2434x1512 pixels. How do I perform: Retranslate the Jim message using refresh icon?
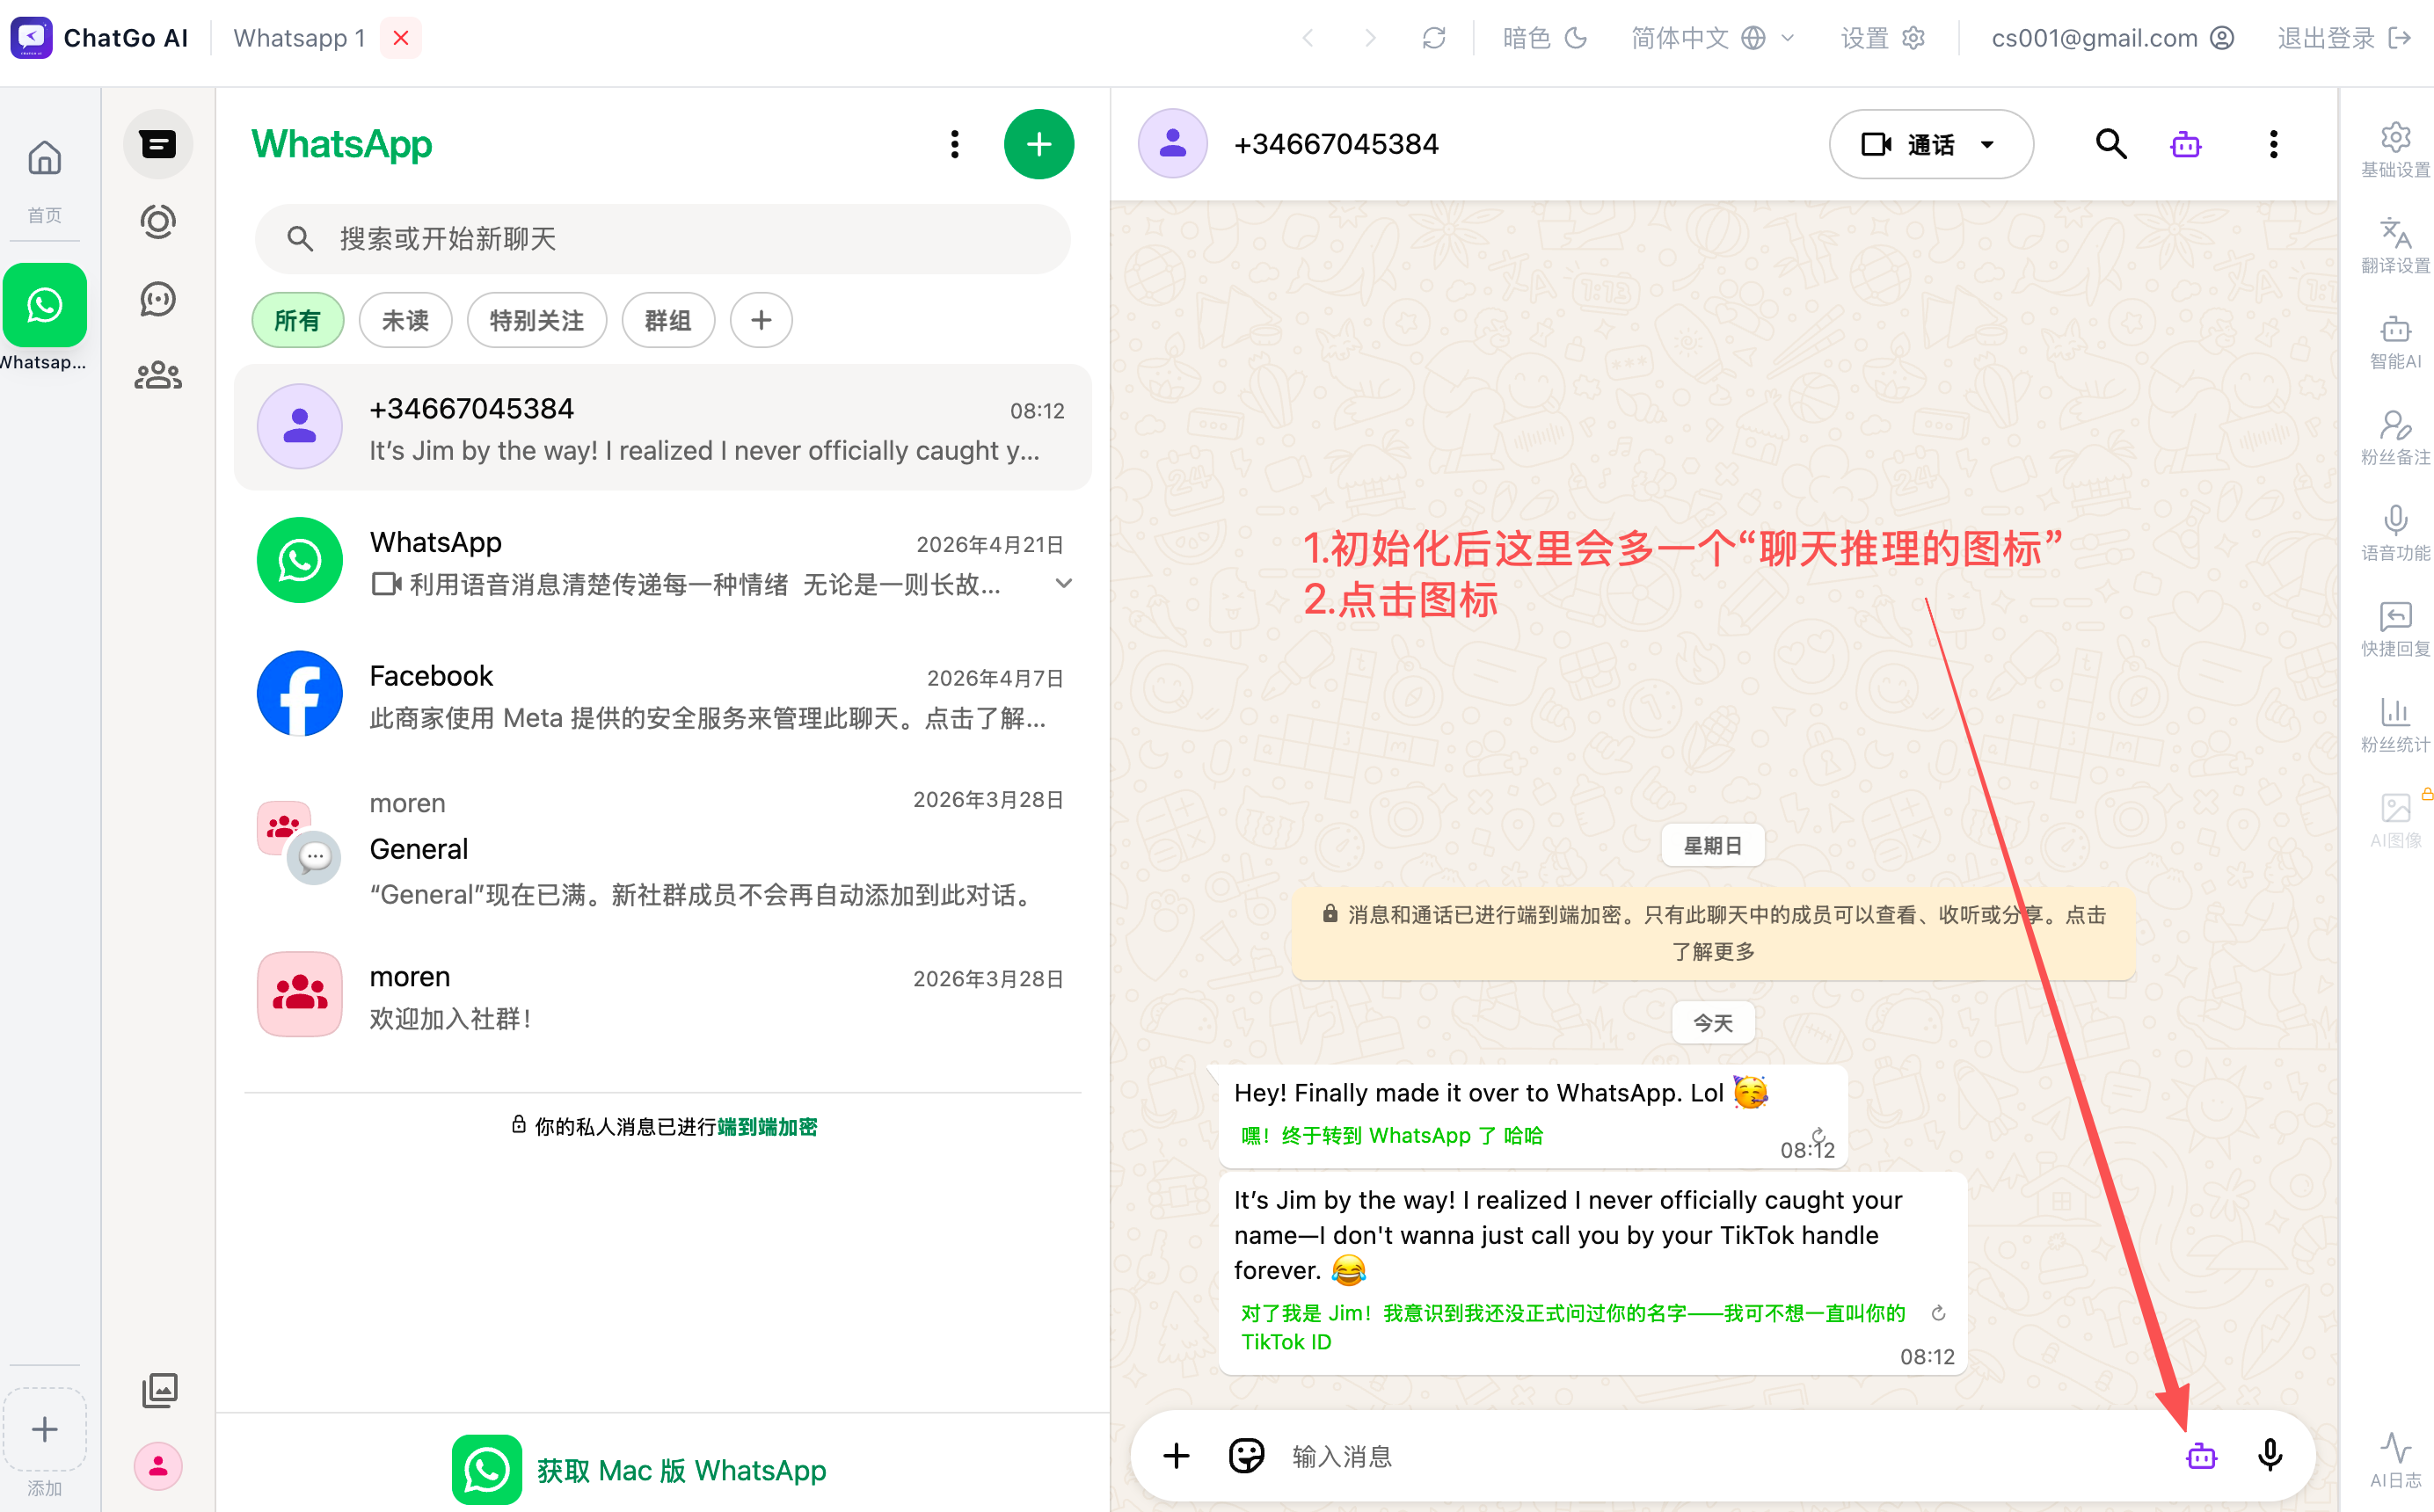click(x=1938, y=1313)
